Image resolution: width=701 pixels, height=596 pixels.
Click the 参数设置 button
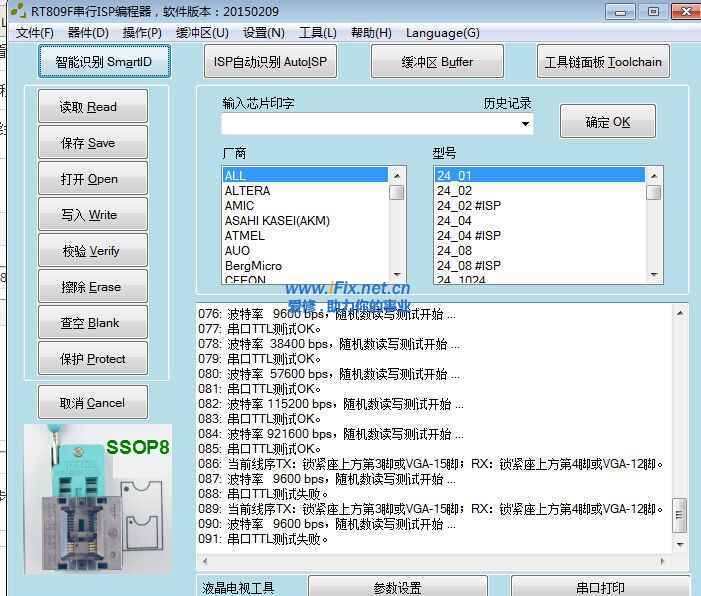click(397, 587)
